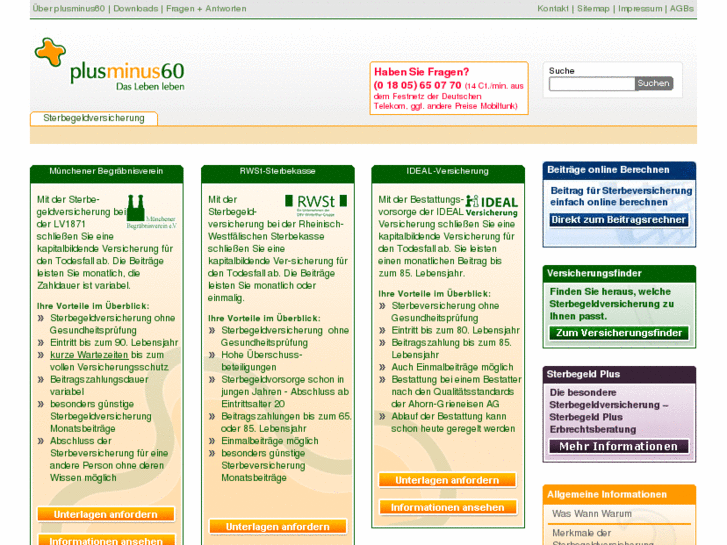Open Fragen + Antworten page
727x545 pixels.
(x=206, y=8)
